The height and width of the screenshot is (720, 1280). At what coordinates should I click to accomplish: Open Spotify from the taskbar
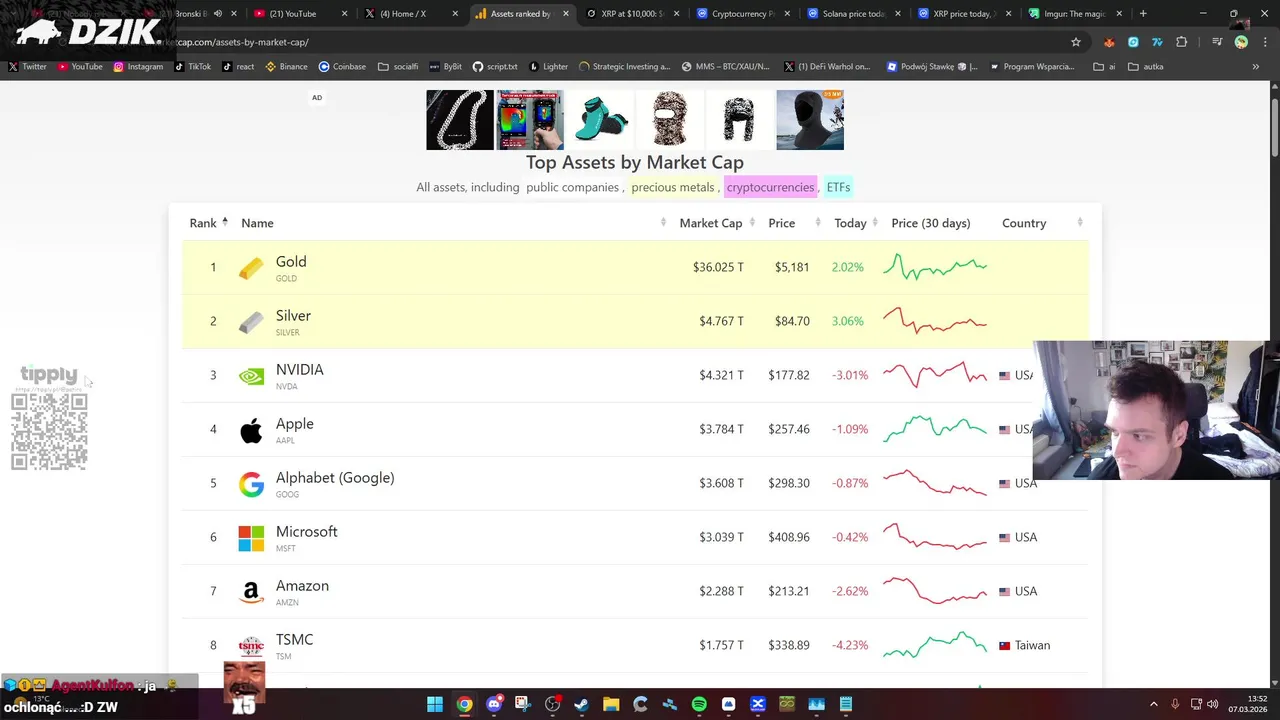699,704
